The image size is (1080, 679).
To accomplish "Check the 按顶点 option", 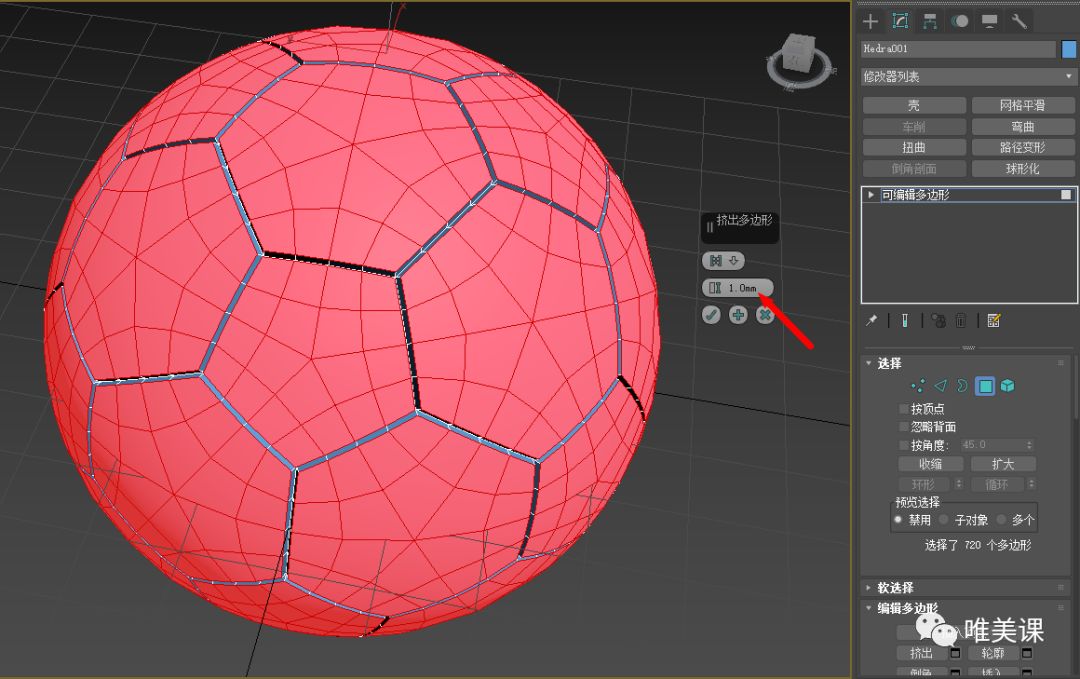I will coord(904,408).
